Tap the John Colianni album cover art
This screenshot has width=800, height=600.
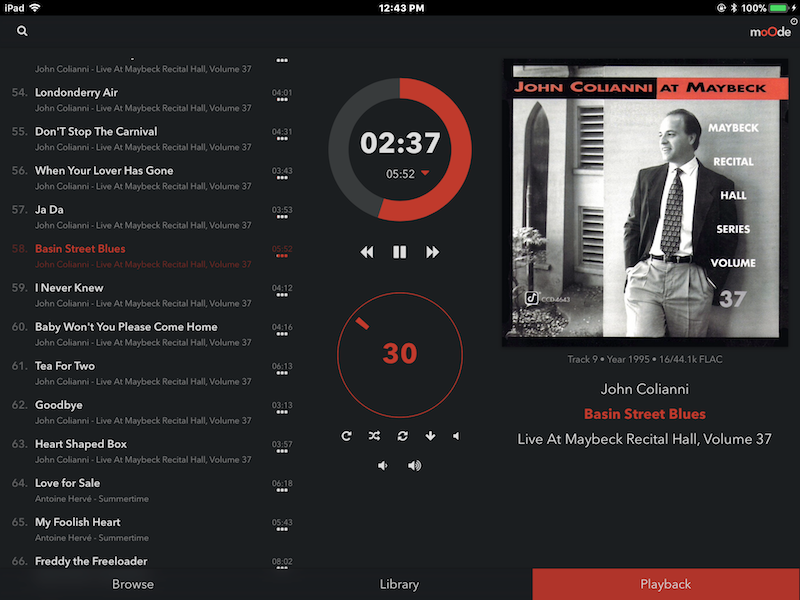645,203
